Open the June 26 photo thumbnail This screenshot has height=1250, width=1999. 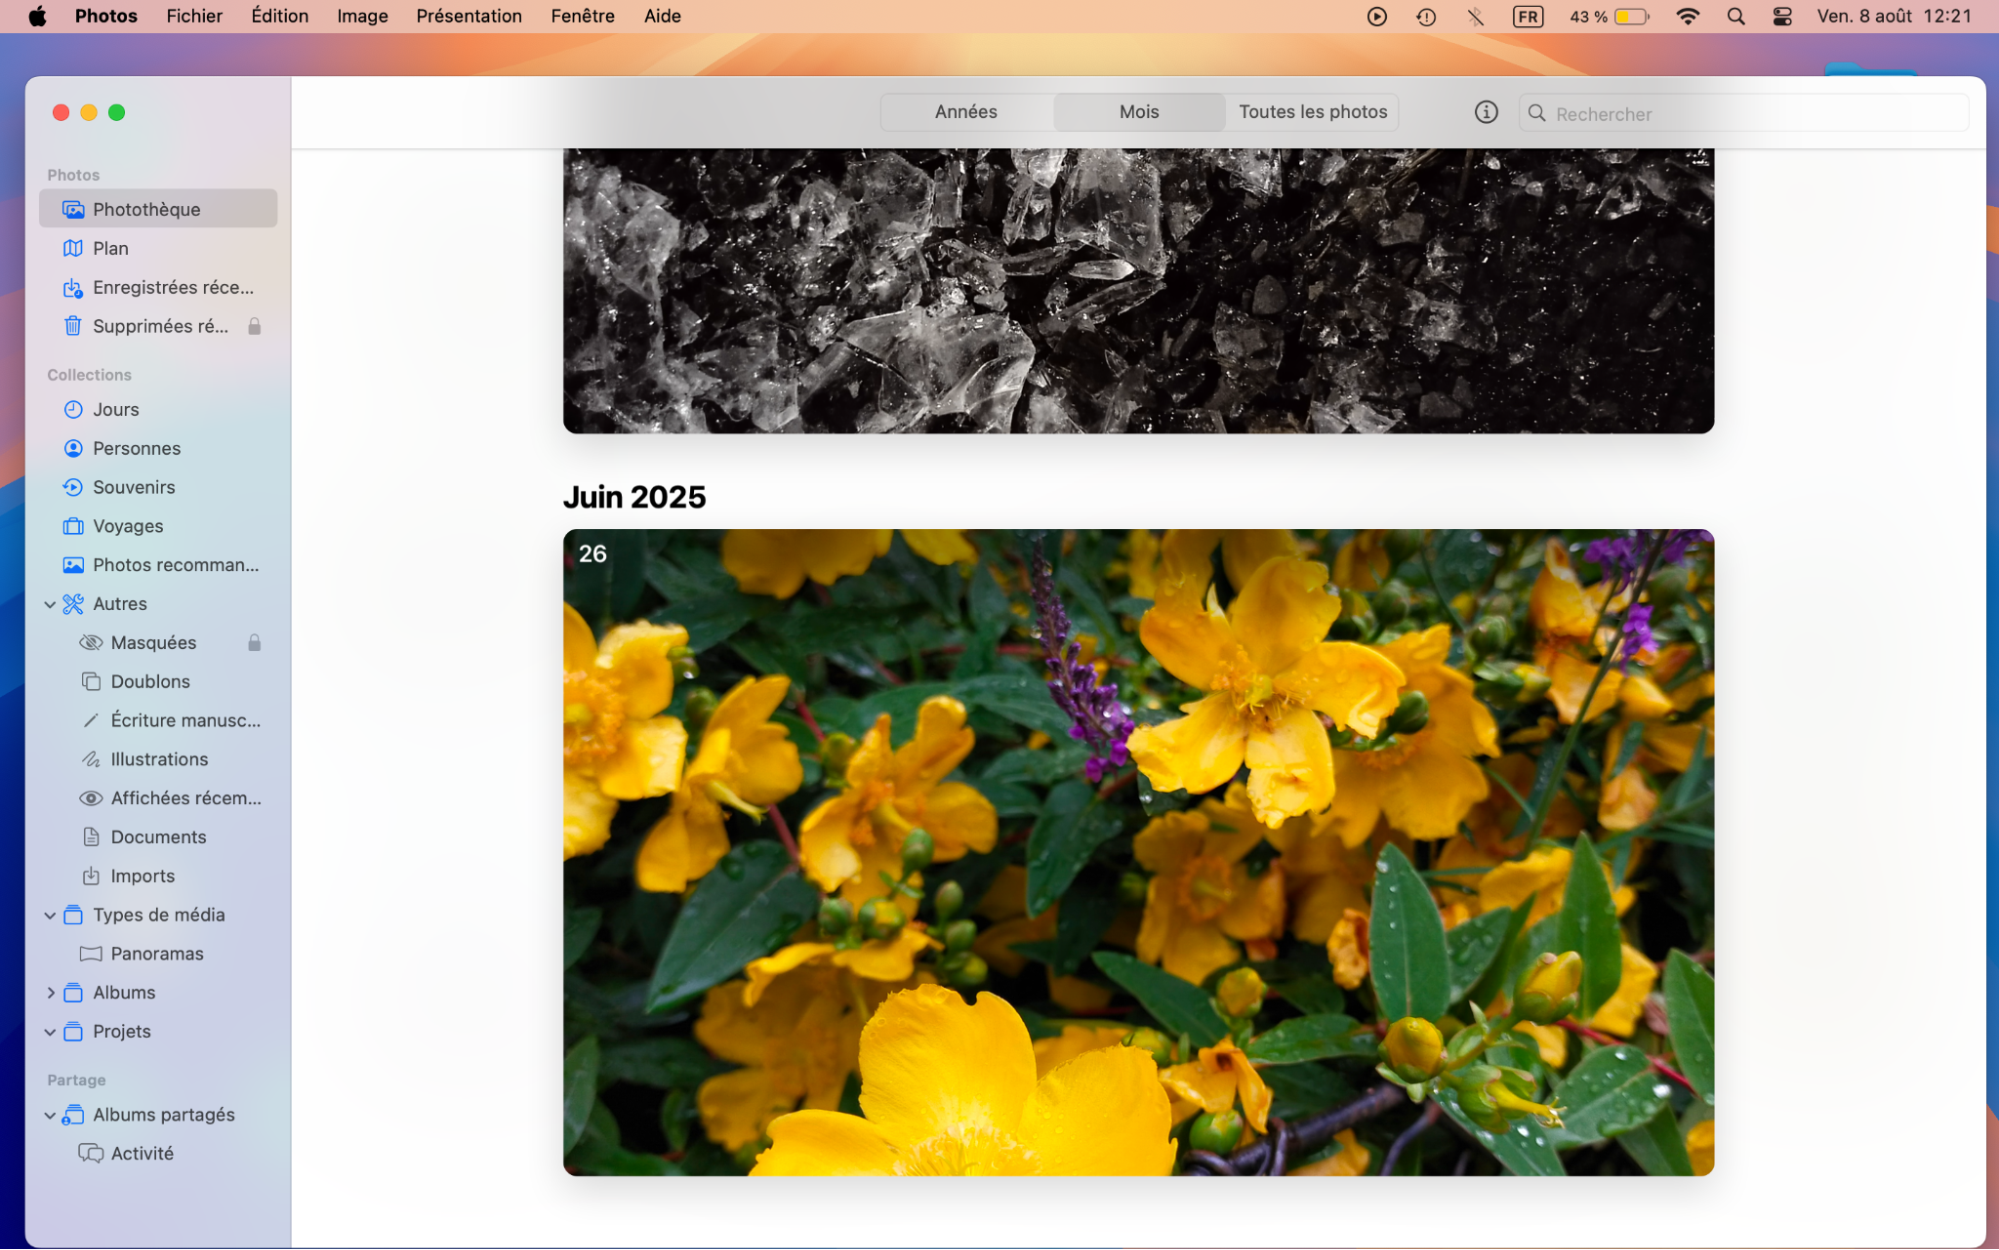click(1138, 850)
